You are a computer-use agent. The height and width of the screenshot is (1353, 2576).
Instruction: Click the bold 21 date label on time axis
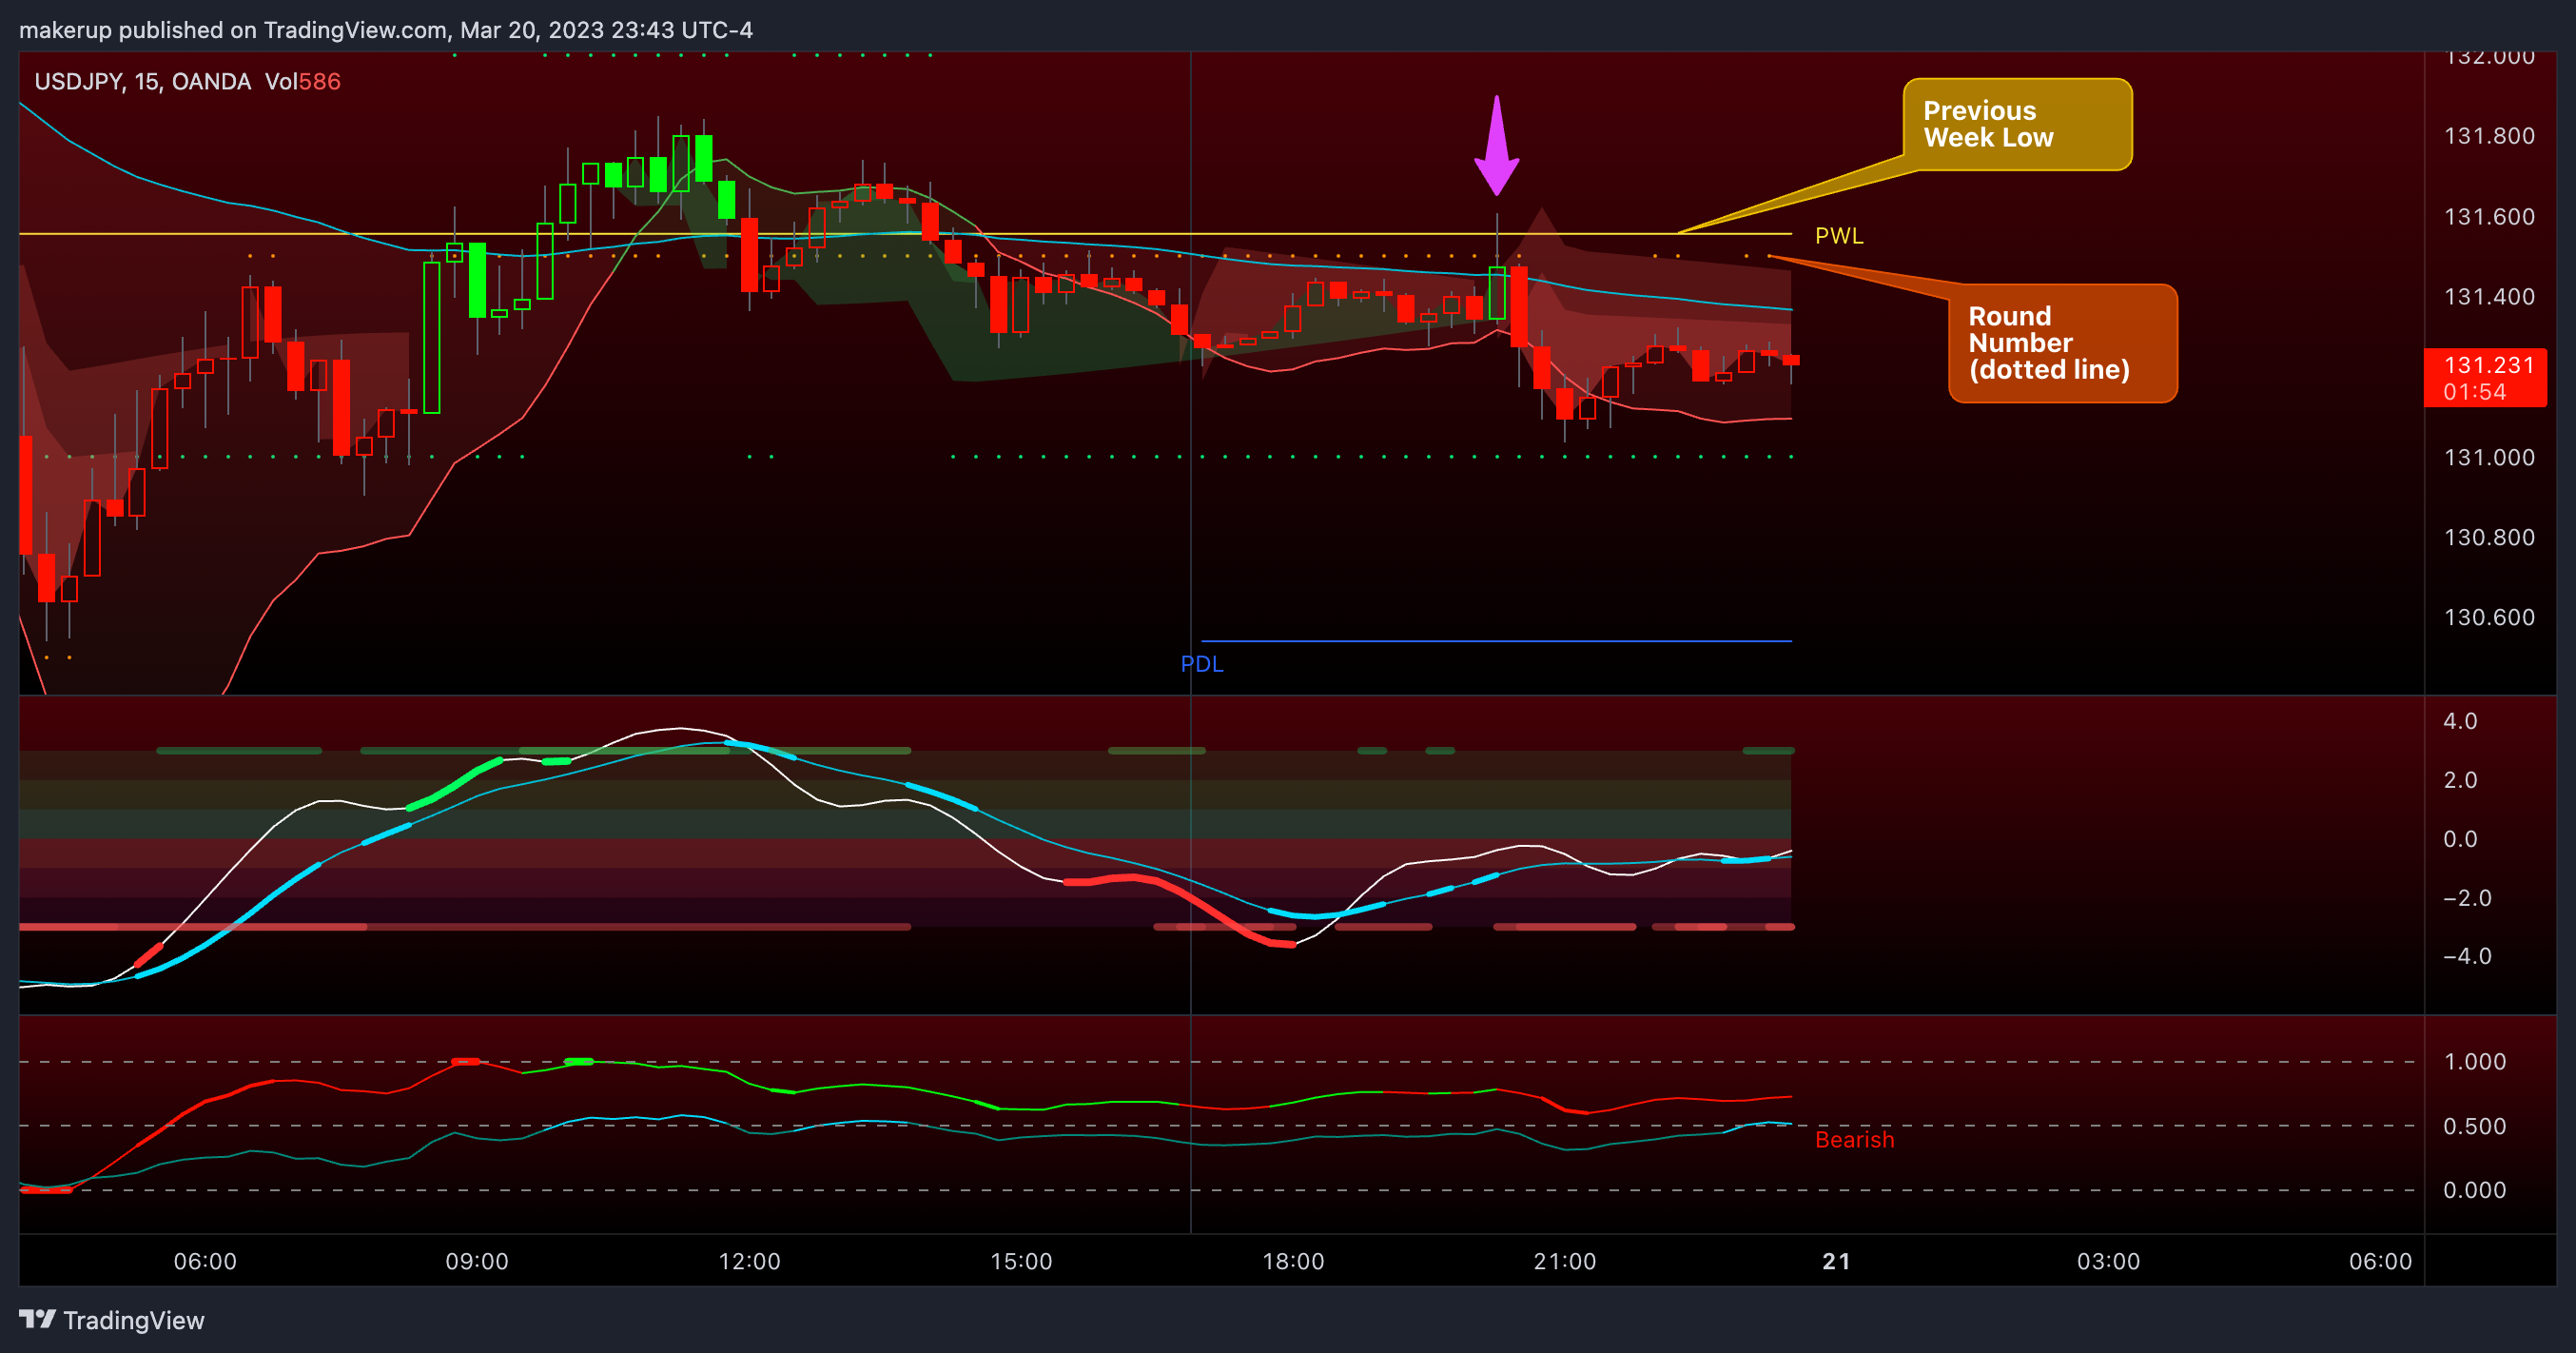[1836, 1261]
